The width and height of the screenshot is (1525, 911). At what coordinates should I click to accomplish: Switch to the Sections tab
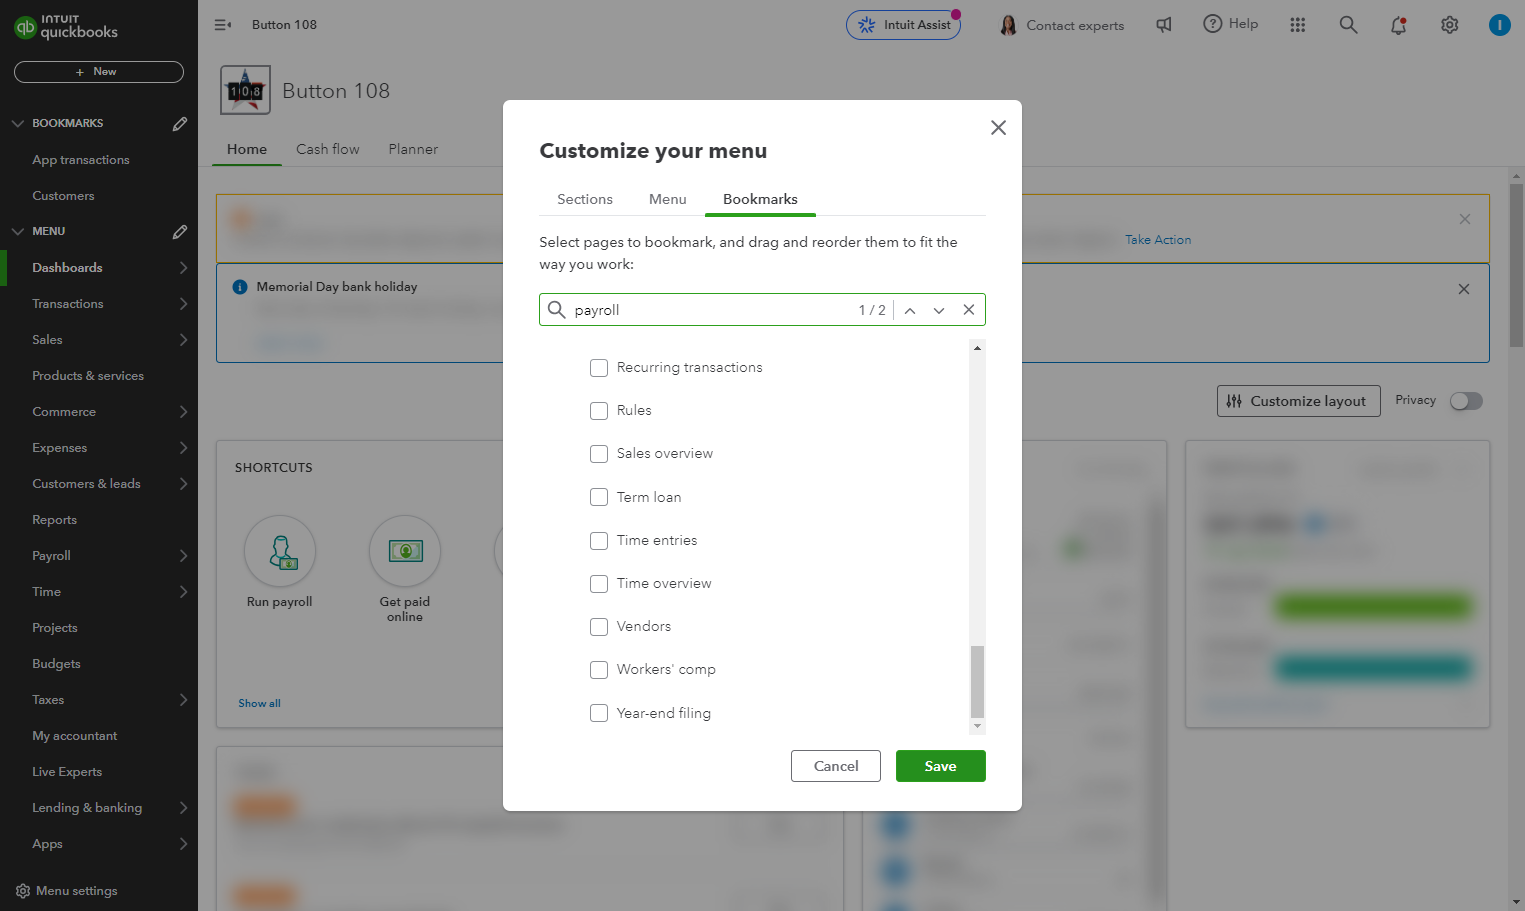click(x=585, y=199)
